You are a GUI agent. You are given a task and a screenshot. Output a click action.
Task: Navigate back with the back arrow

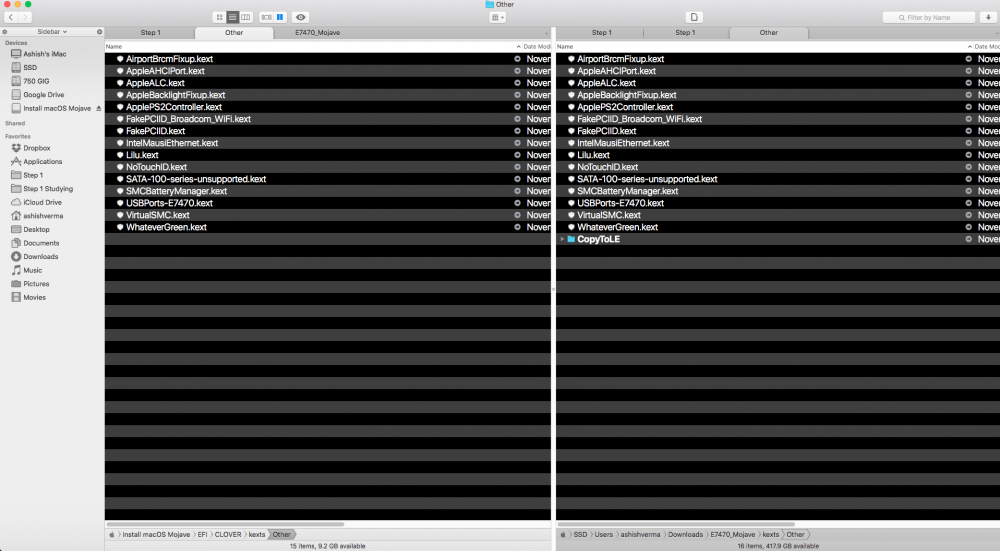pos(11,17)
